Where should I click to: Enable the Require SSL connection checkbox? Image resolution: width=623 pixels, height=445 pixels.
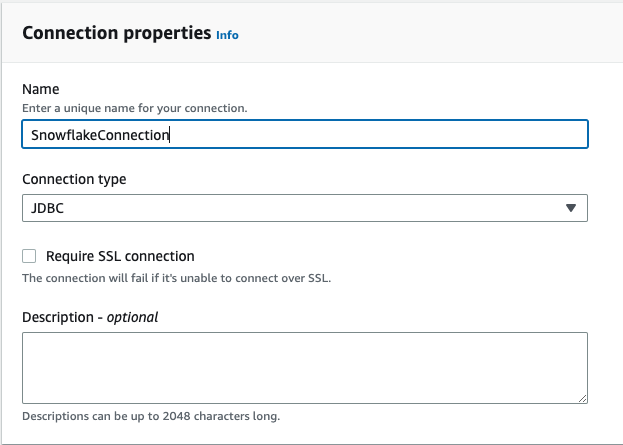click(29, 256)
